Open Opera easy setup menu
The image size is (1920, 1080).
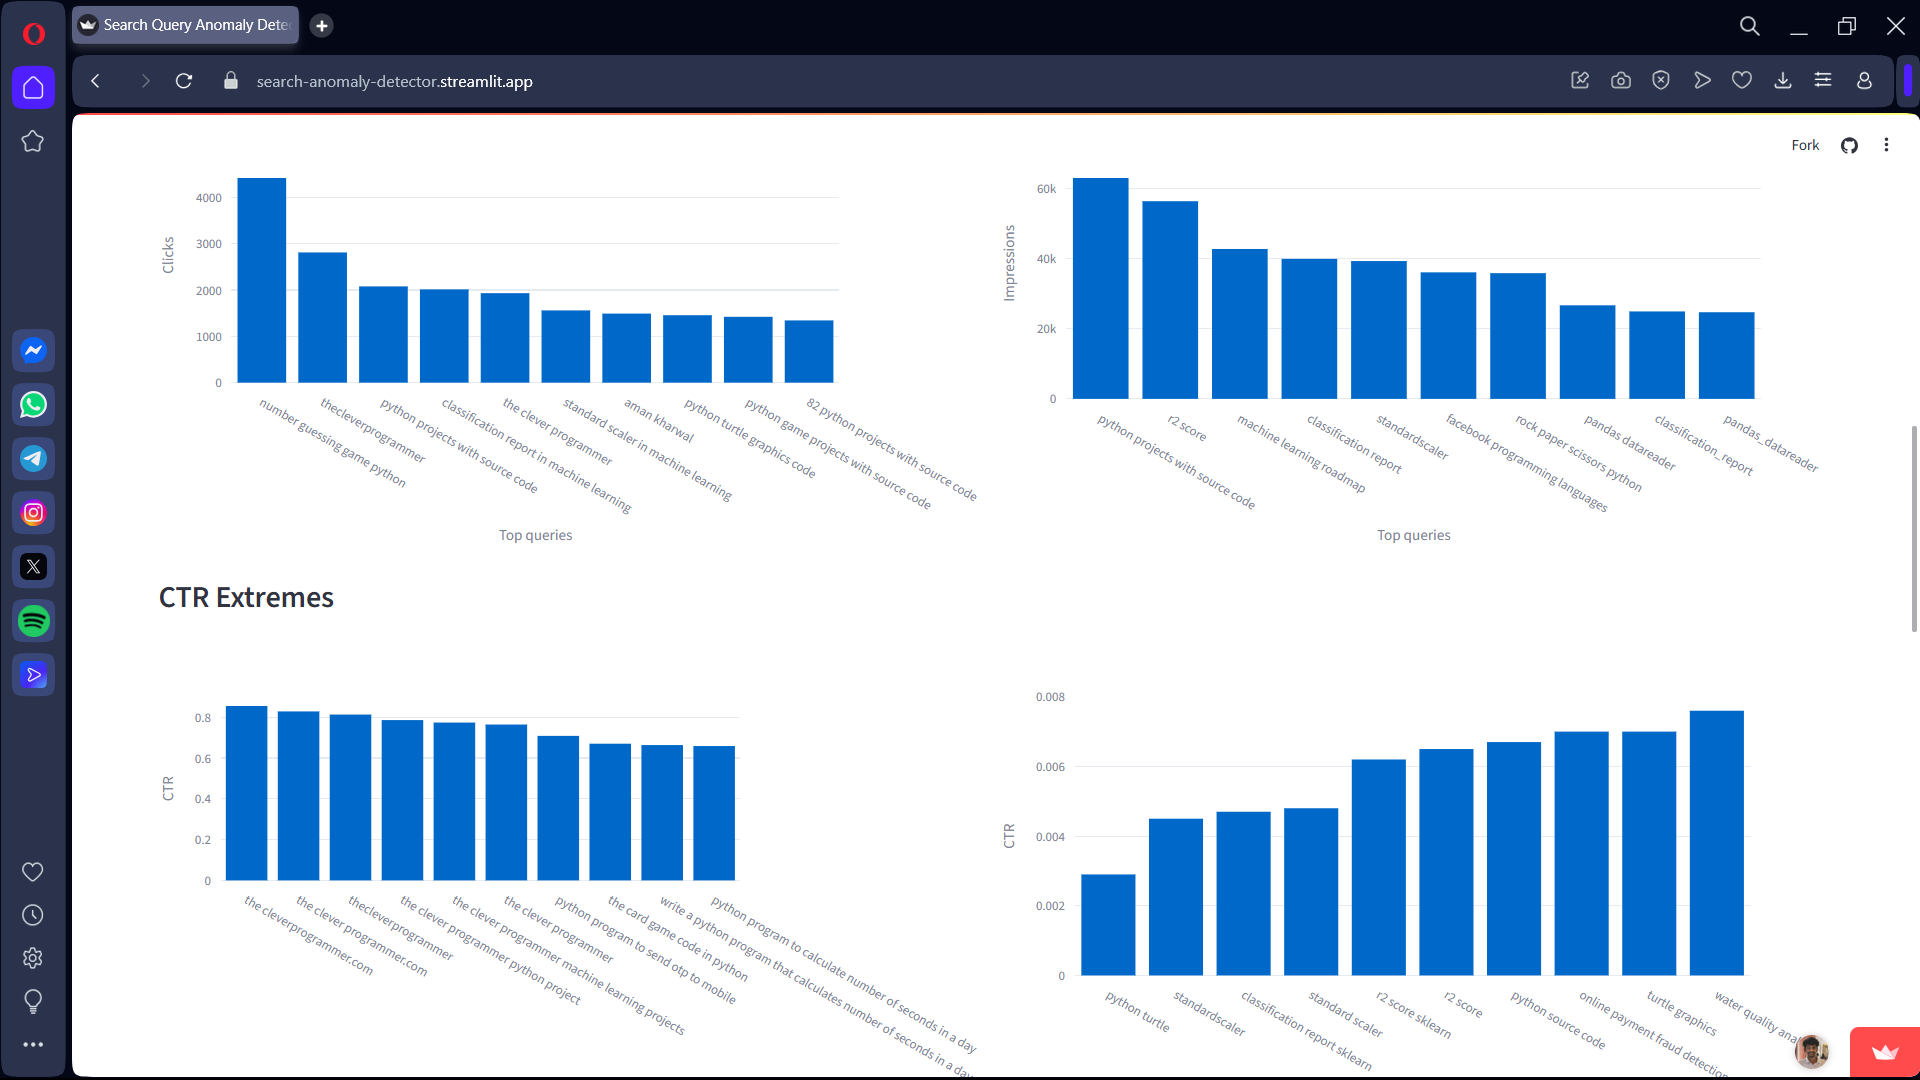click(x=1823, y=81)
